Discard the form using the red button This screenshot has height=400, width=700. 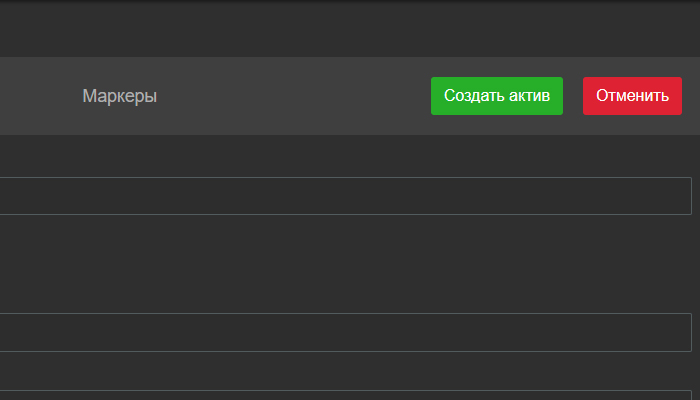[632, 96]
